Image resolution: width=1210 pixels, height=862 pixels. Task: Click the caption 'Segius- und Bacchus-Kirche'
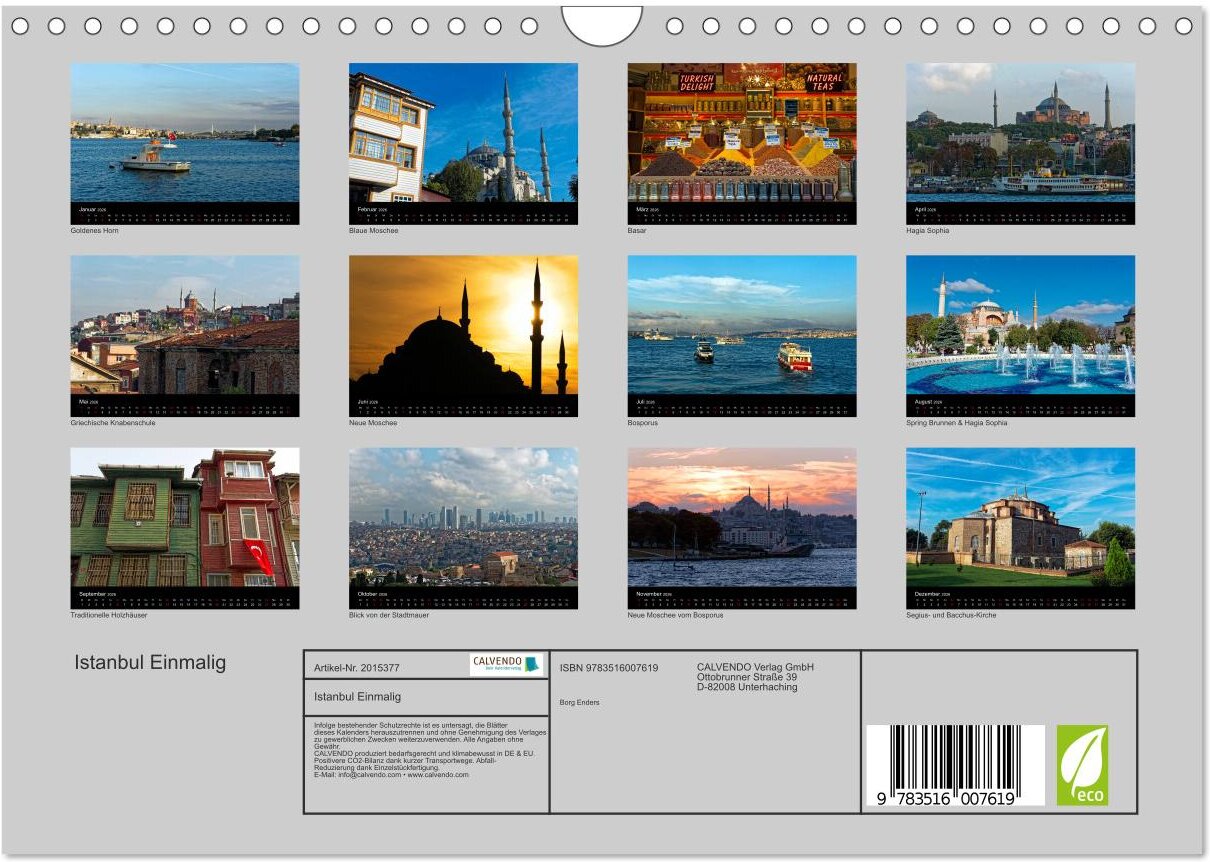click(951, 615)
